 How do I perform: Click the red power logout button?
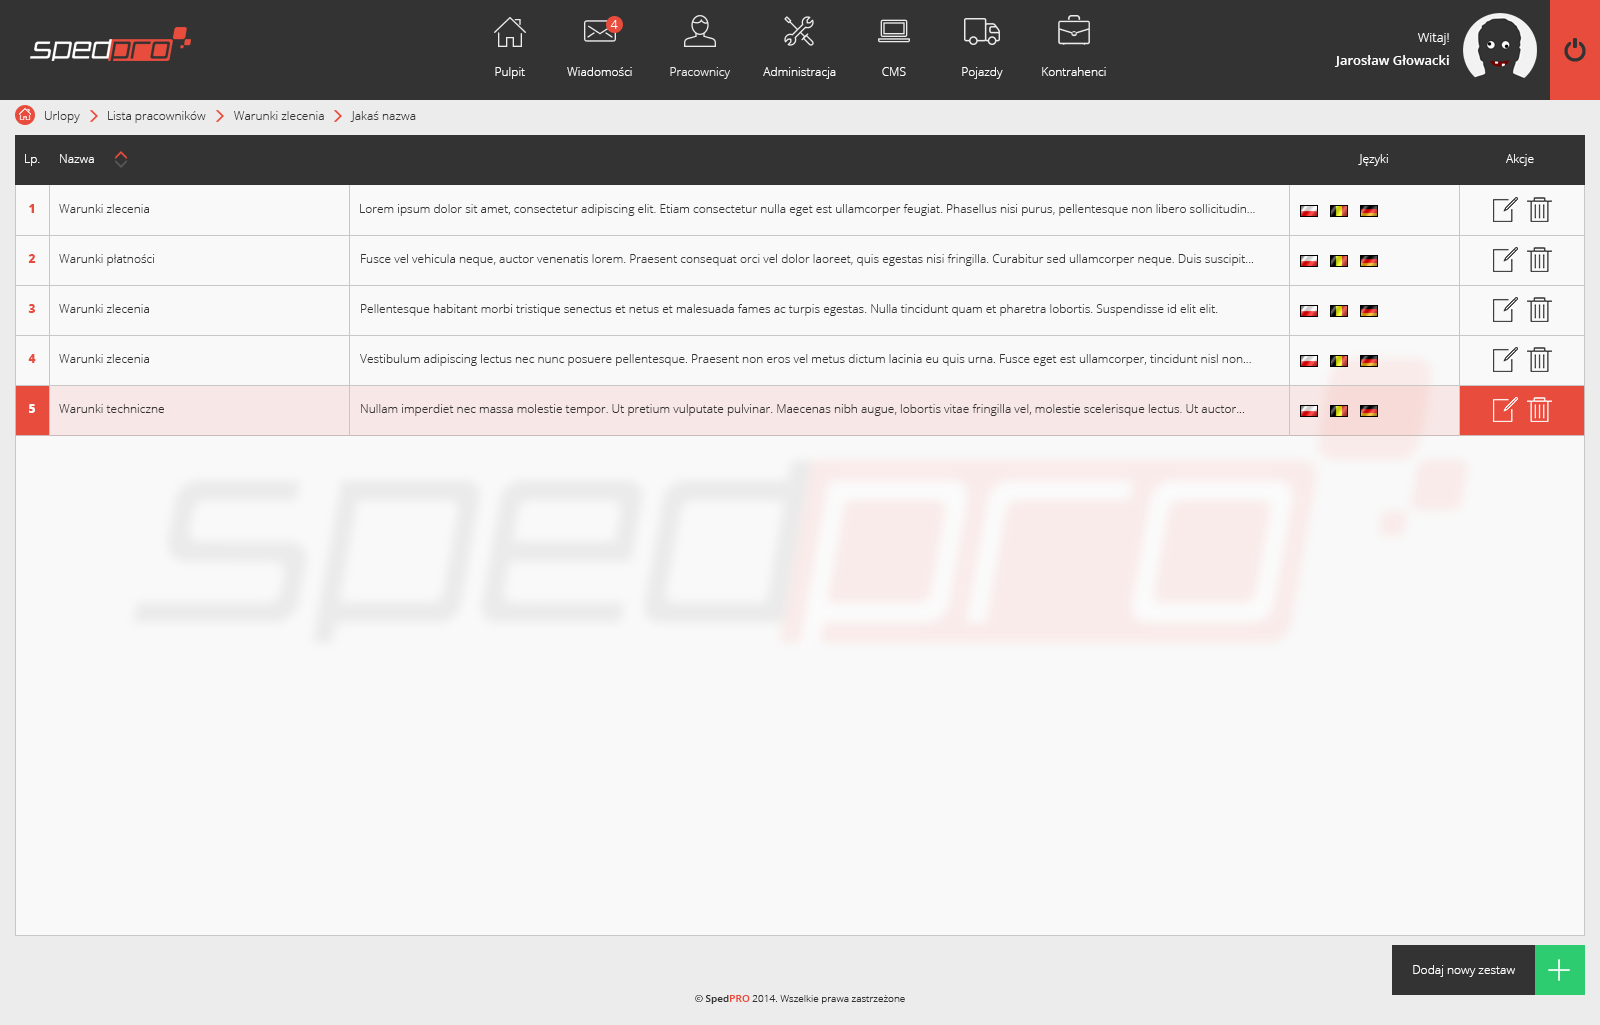(1574, 50)
